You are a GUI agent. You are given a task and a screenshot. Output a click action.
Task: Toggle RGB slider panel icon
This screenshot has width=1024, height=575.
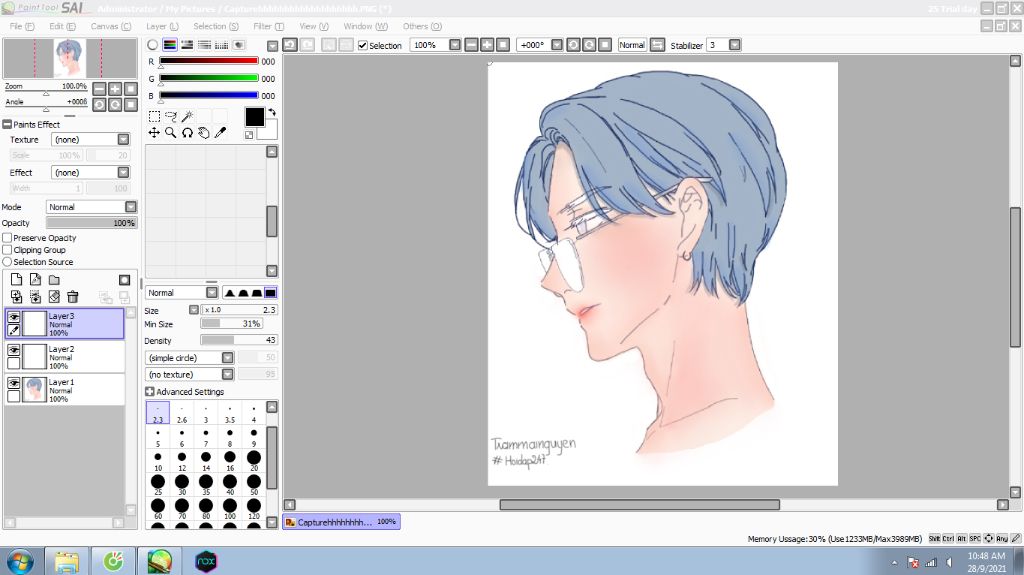[170, 44]
